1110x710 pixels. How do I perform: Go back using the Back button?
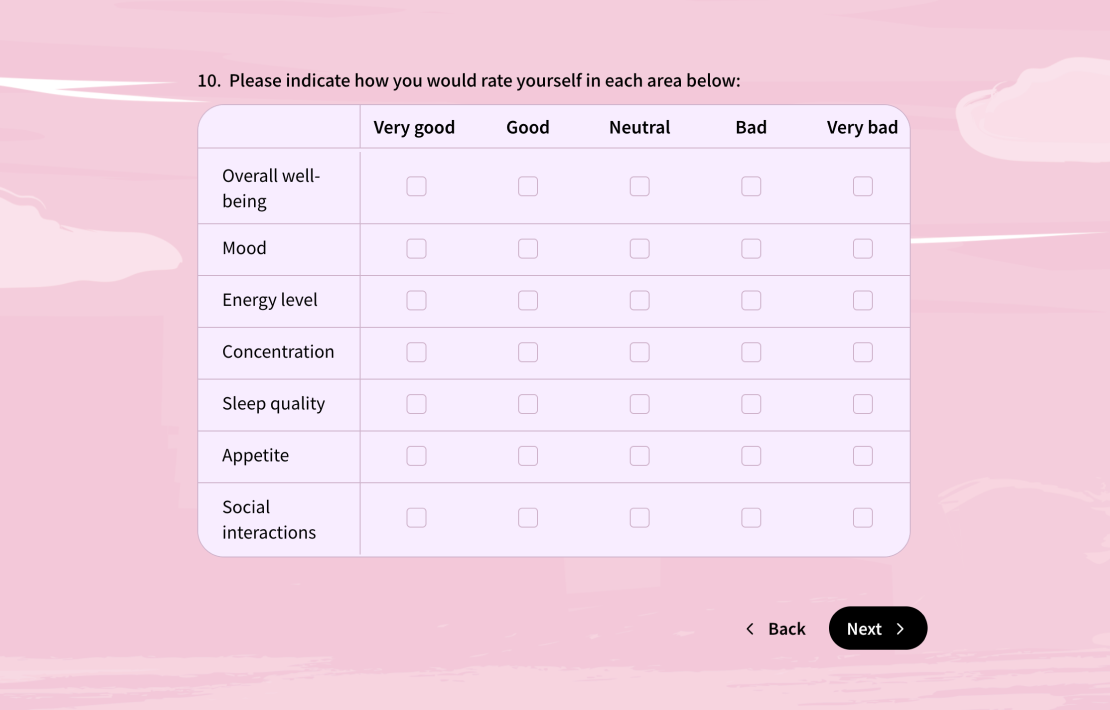click(787, 628)
